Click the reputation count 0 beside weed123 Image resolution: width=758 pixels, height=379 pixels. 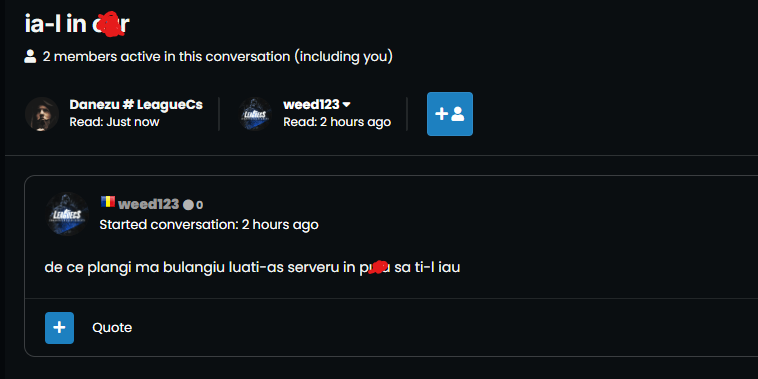click(x=200, y=205)
